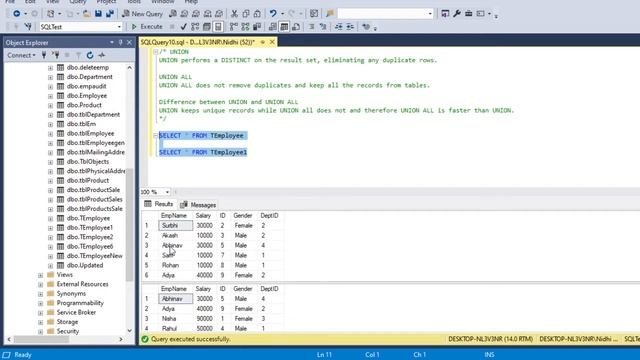Open Object Explorer window position dropdown arrow

(111, 42)
